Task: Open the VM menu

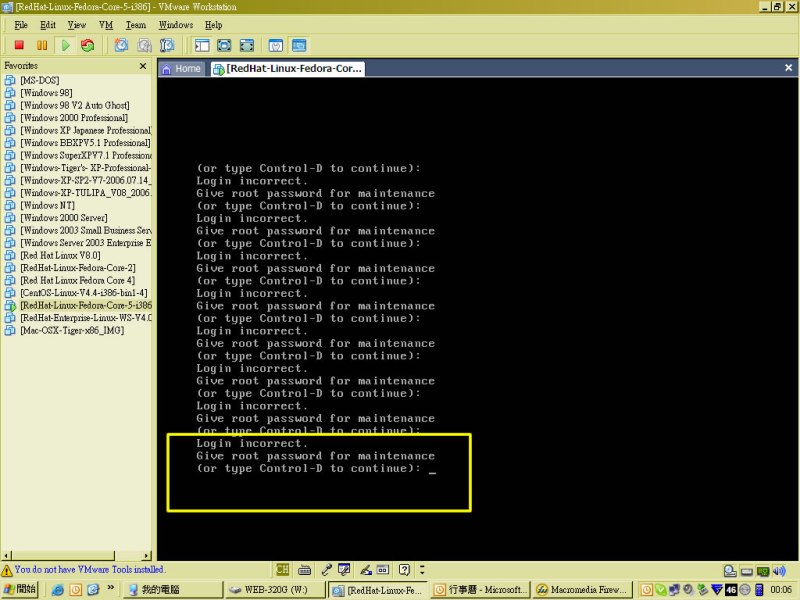Action: pyautogui.click(x=106, y=24)
